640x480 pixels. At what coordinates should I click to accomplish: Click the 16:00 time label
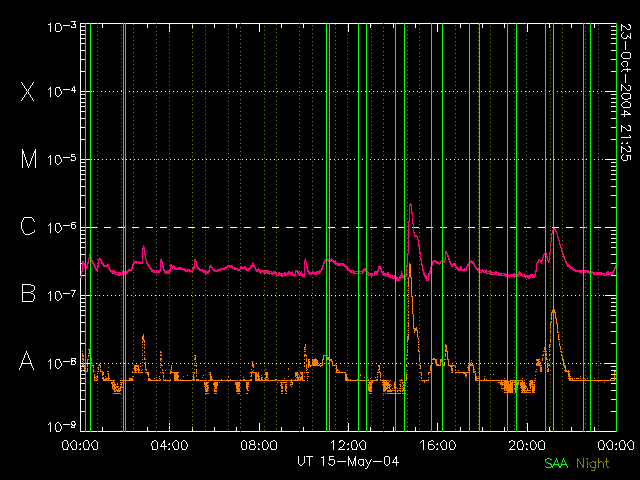pos(438,445)
